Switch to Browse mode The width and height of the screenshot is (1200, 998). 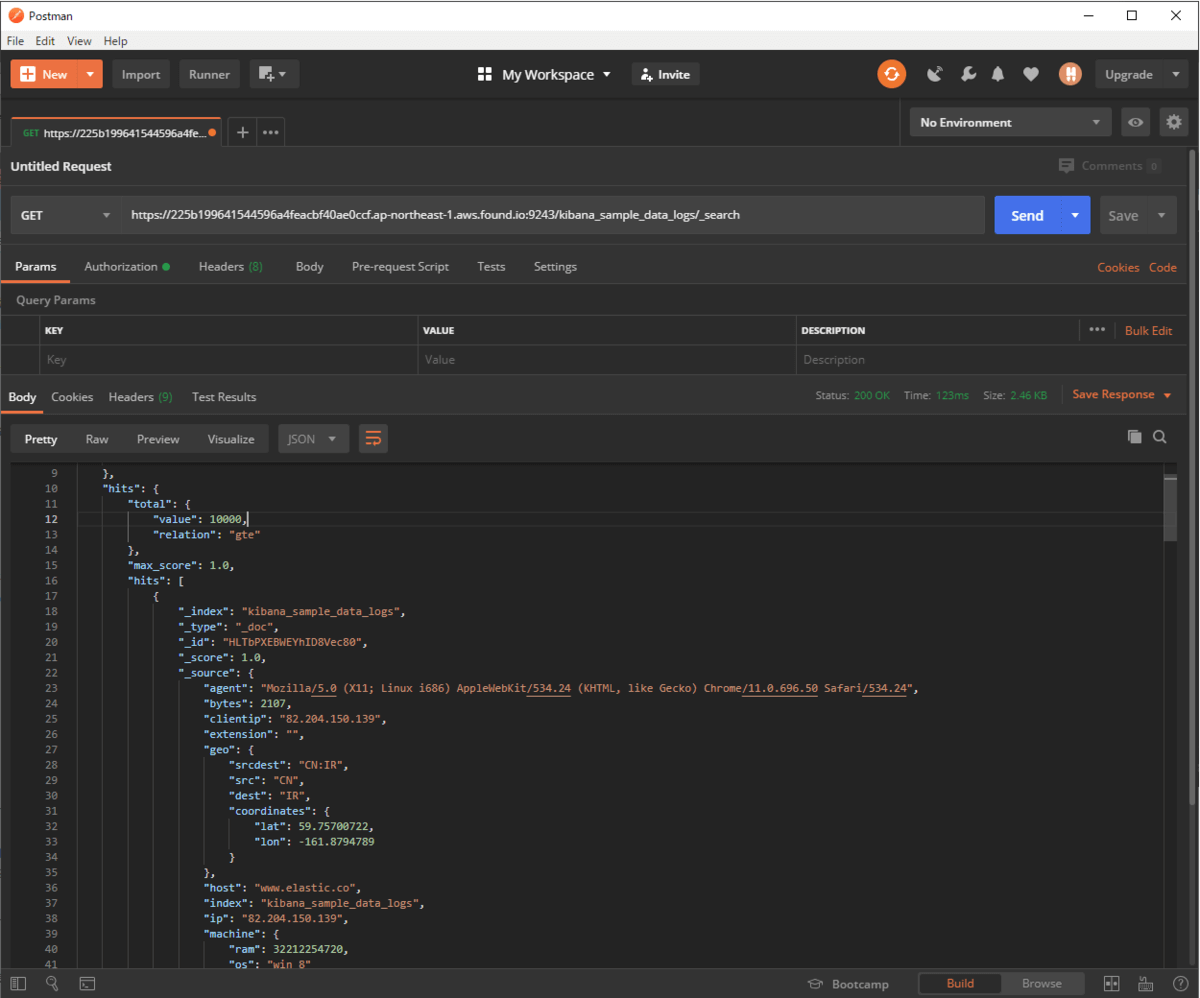coord(1041,983)
